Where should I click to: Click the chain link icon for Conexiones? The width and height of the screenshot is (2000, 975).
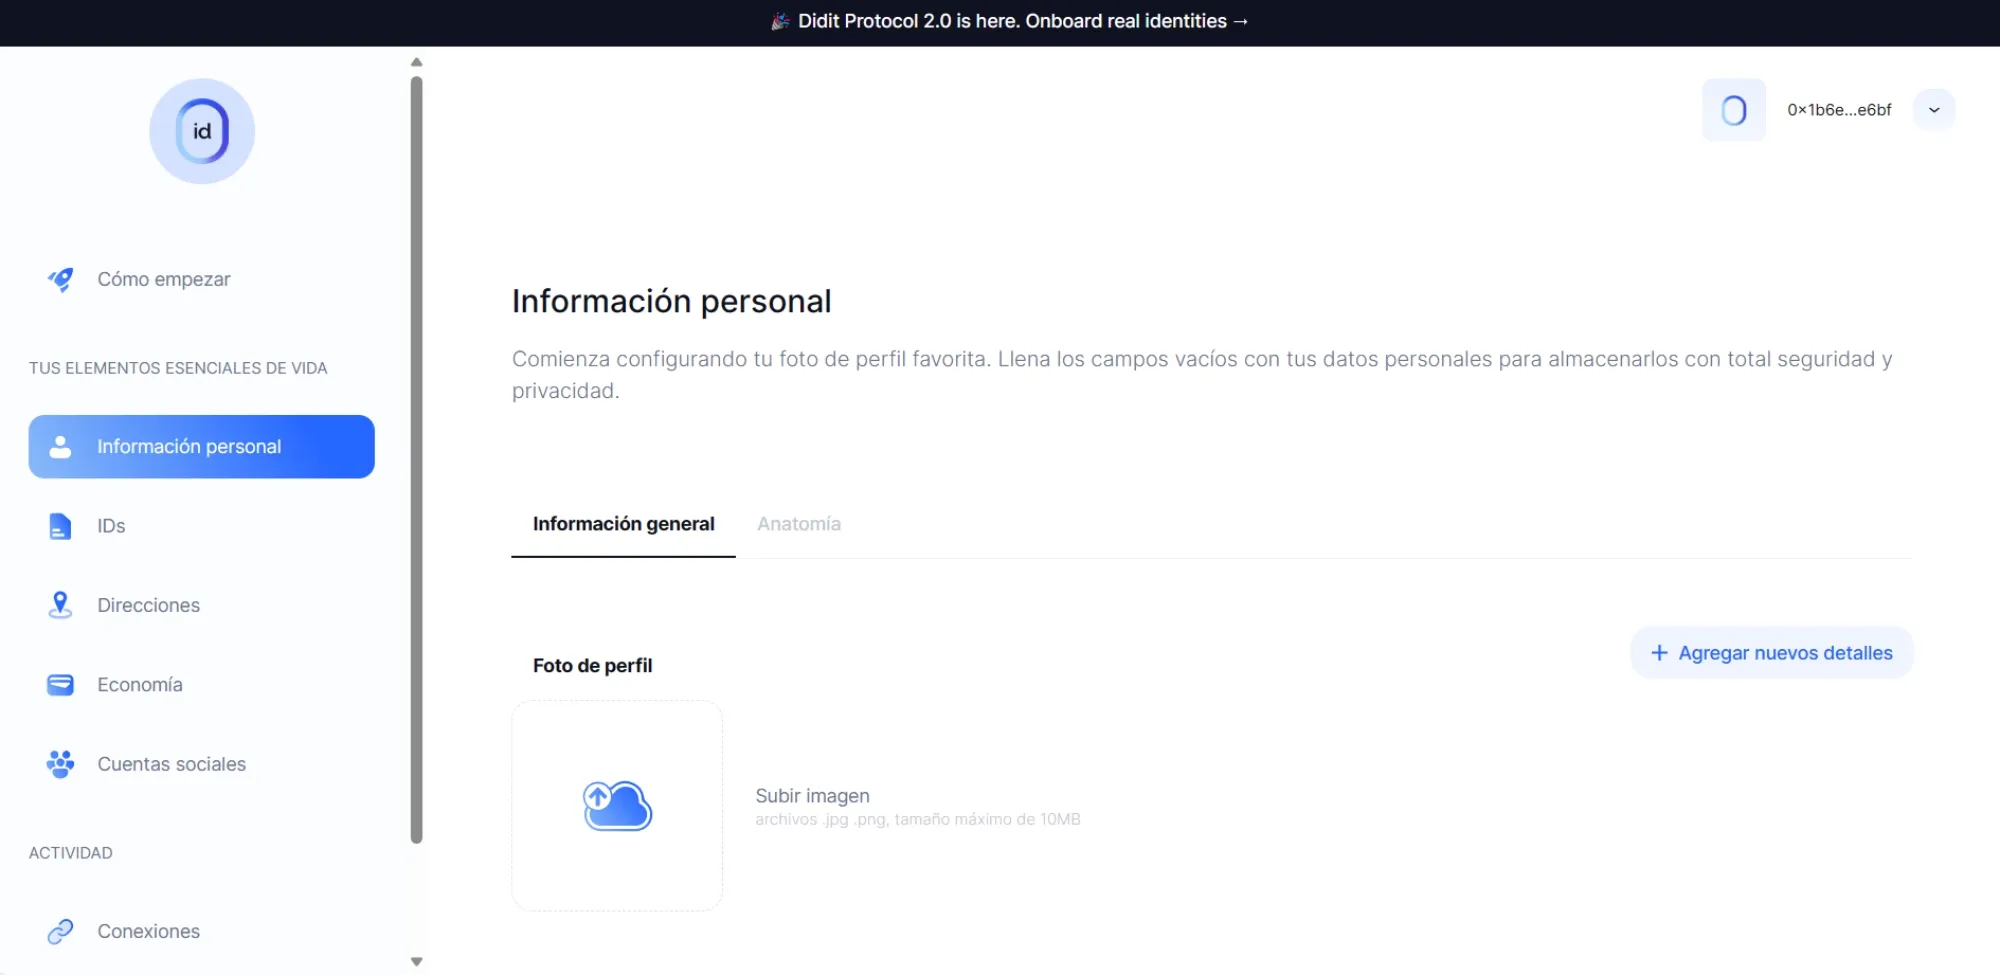(60, 931)
